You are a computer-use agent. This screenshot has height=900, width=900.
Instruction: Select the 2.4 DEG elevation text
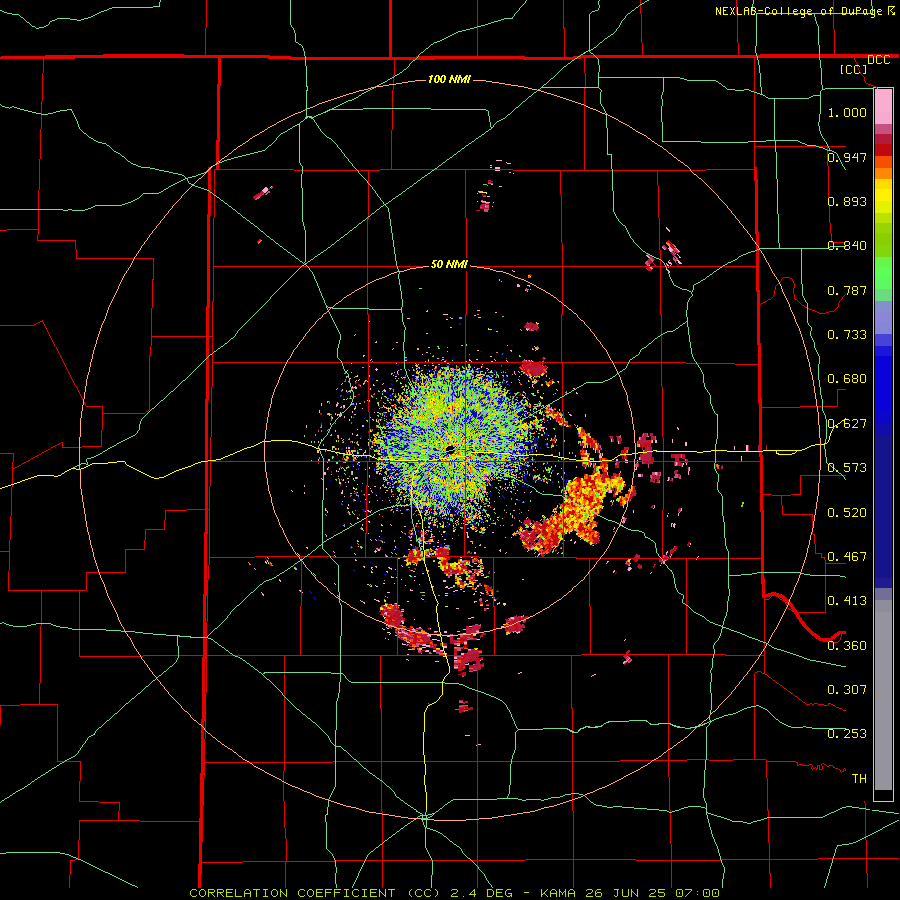(482, 893)
